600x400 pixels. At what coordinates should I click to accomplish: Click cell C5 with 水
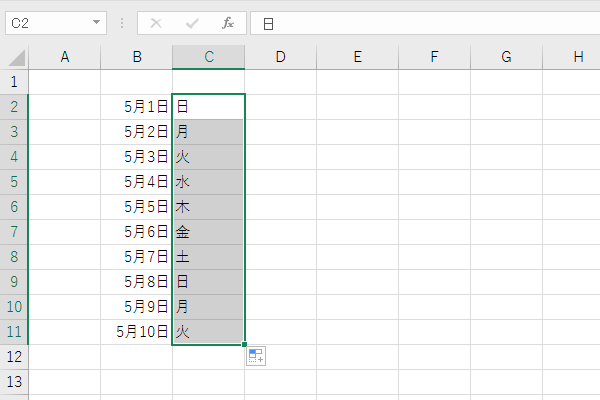(x=209, y=182)
